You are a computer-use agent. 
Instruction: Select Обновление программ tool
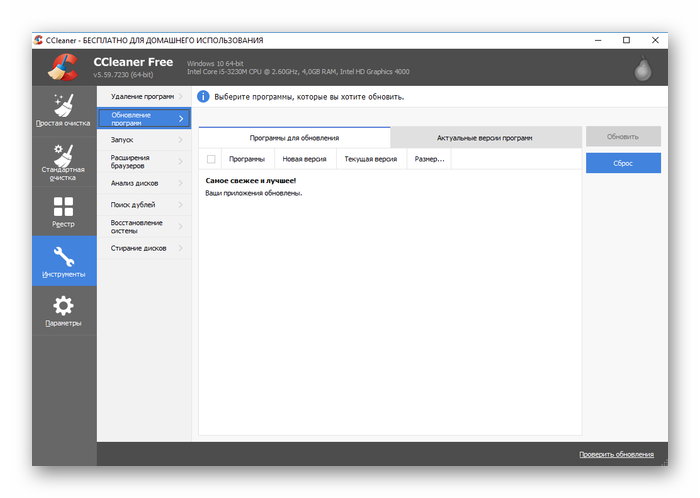(144, 118)
